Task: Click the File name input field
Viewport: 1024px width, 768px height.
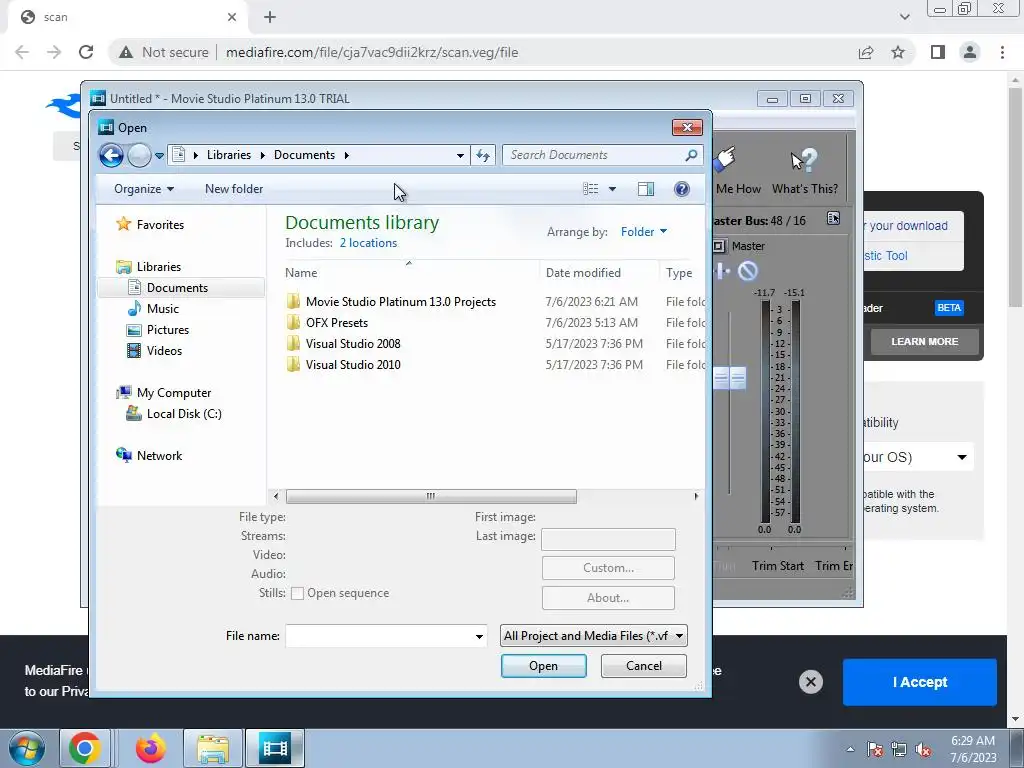Action: pos(379,635)
